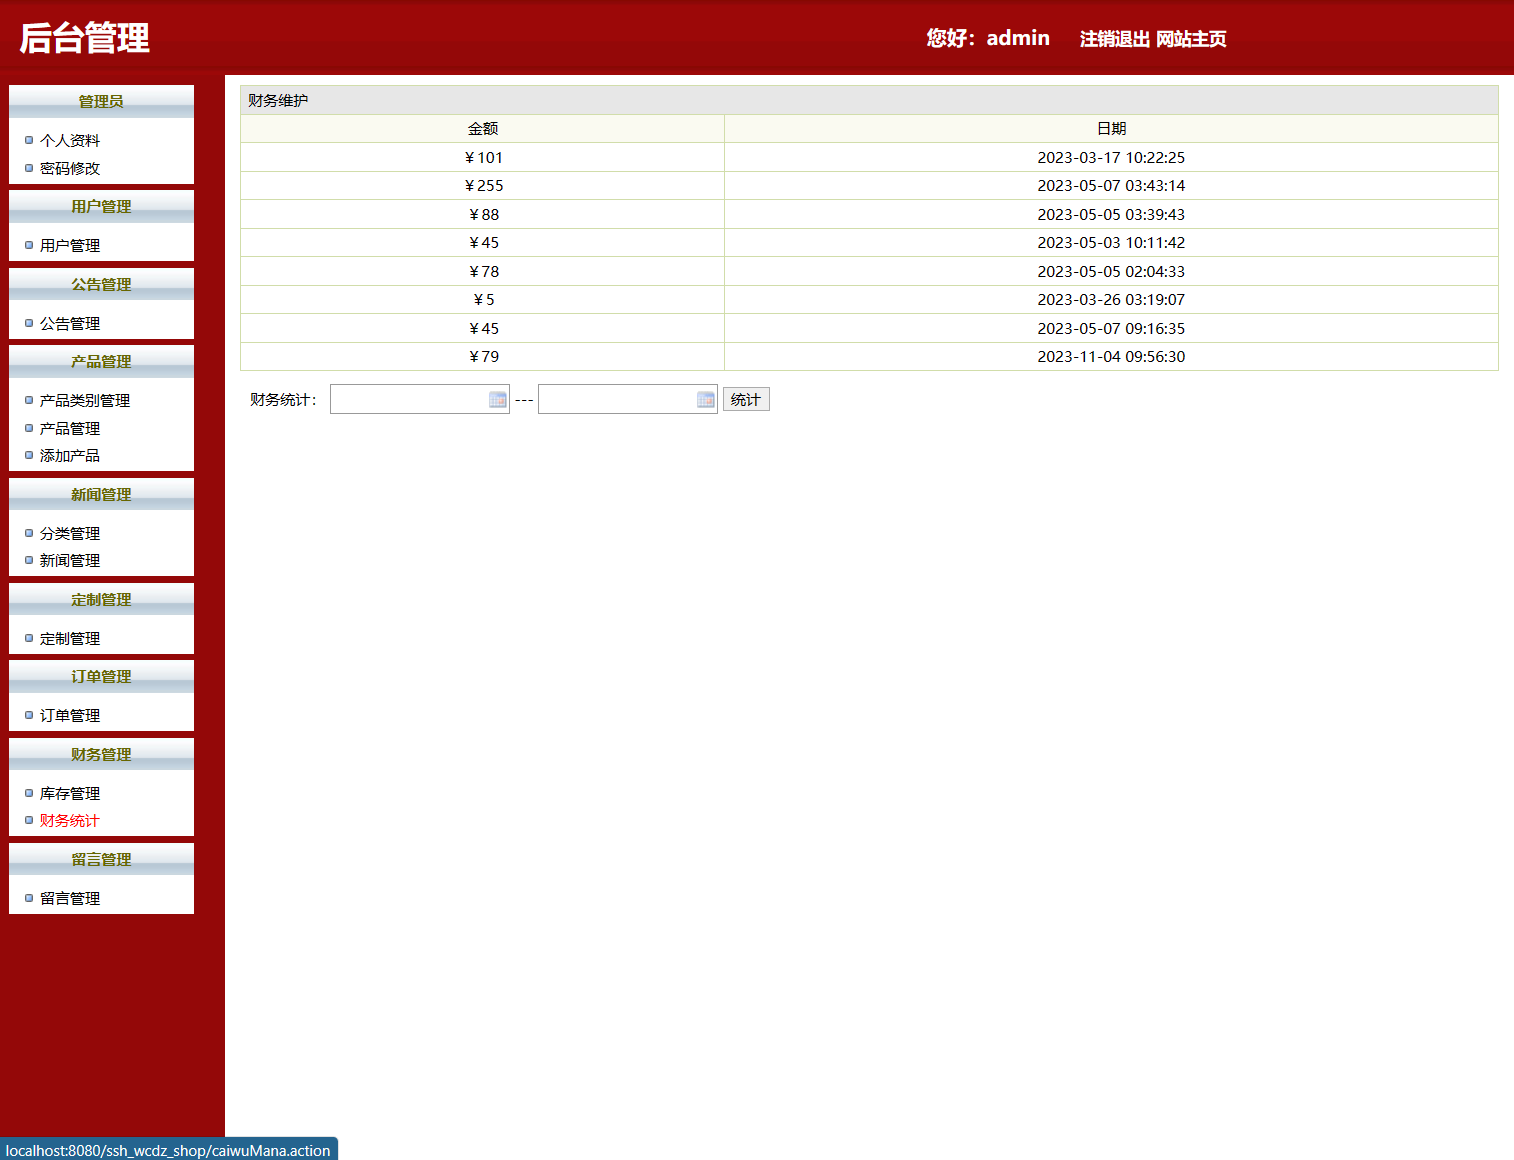This screenshot has width=1514, height=1160.
Task: Open 产品类别管理 in the sidebar
Action: (85, 401)
